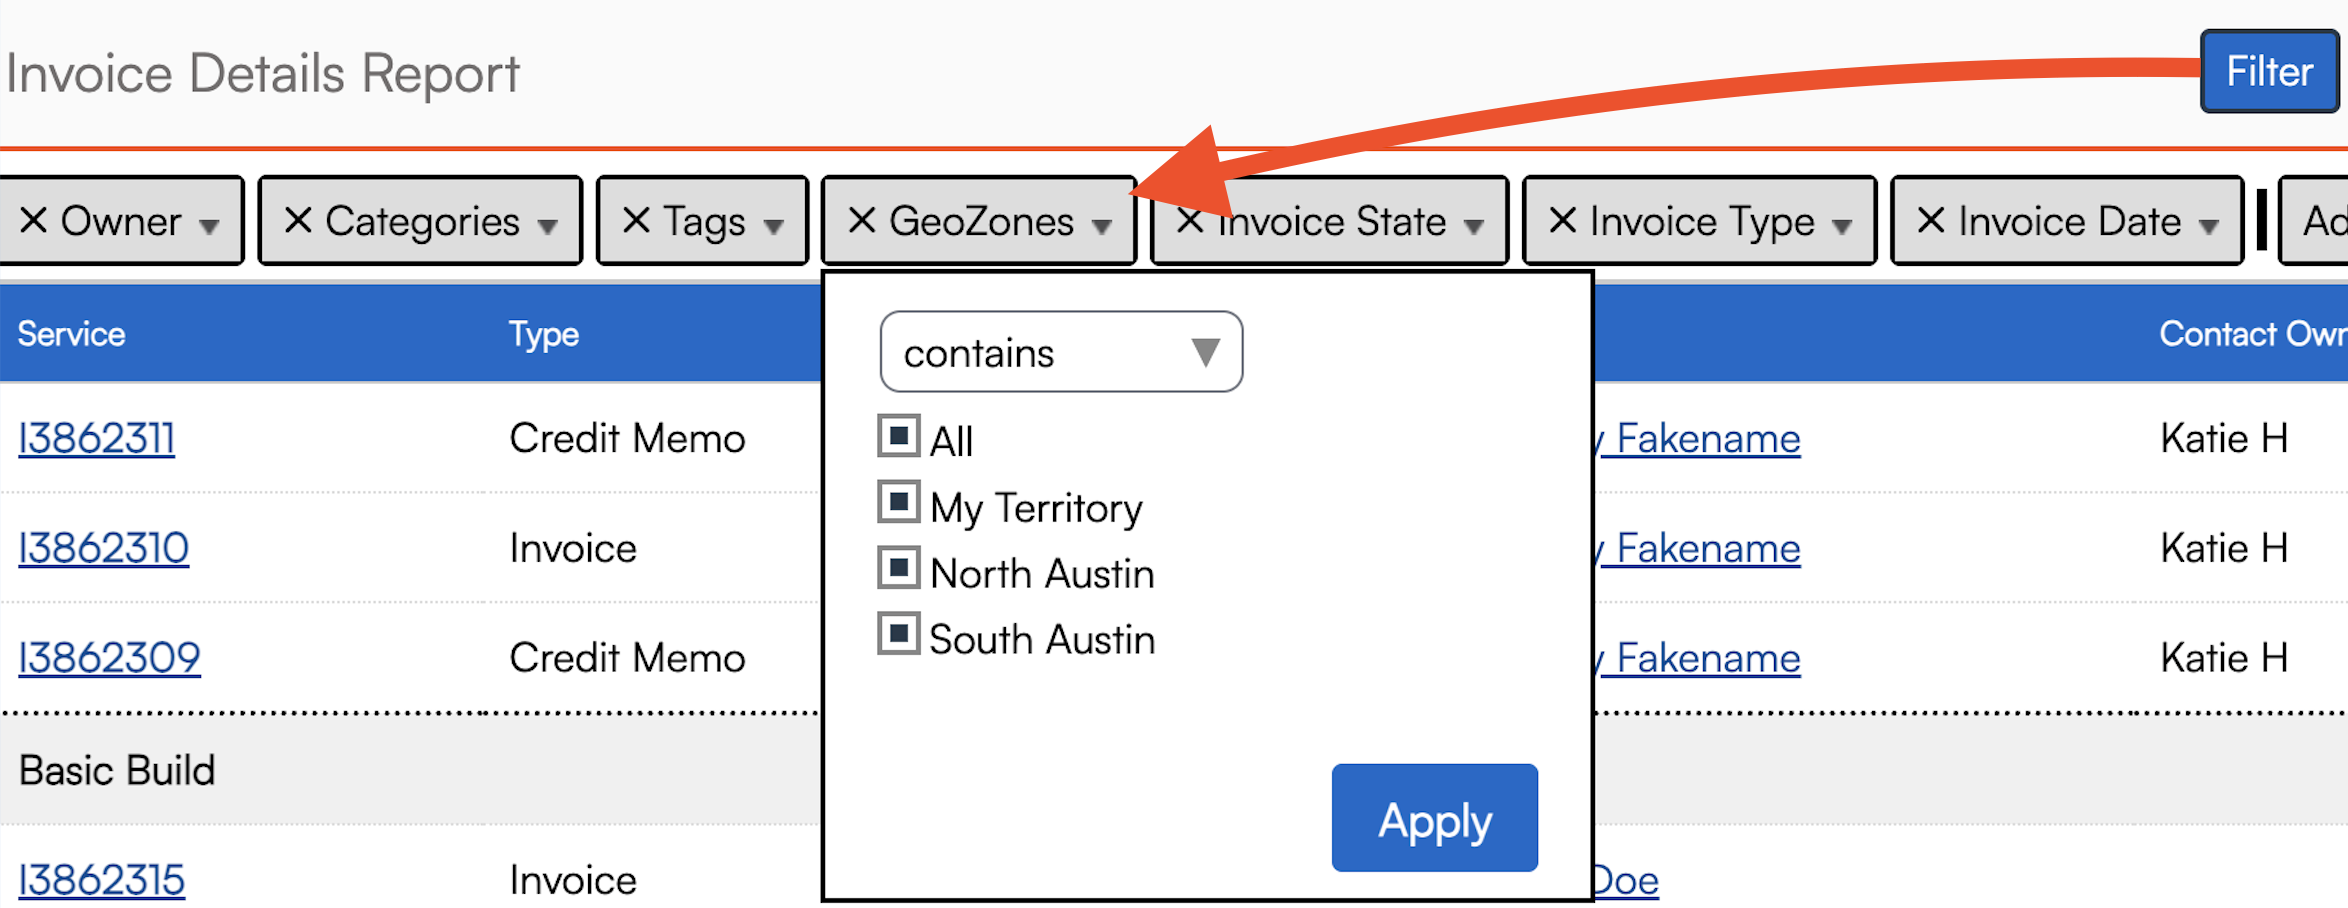
Task: Open the contains operator dropdown
Action: coord(1061,352)
